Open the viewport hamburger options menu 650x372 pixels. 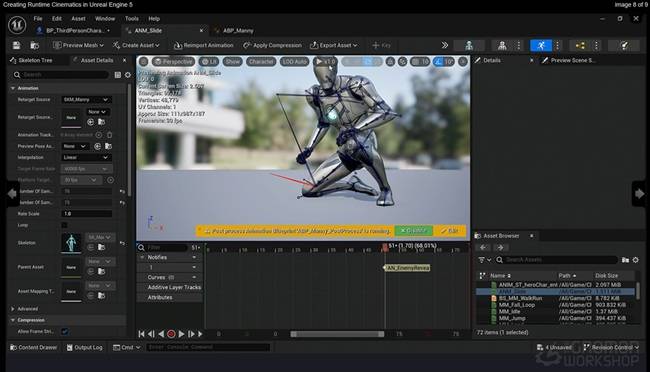coord(143,61)
